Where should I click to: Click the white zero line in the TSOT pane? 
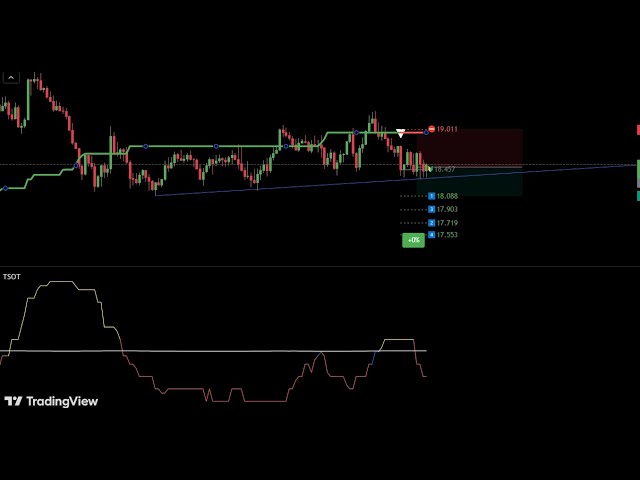pos(213,351)
